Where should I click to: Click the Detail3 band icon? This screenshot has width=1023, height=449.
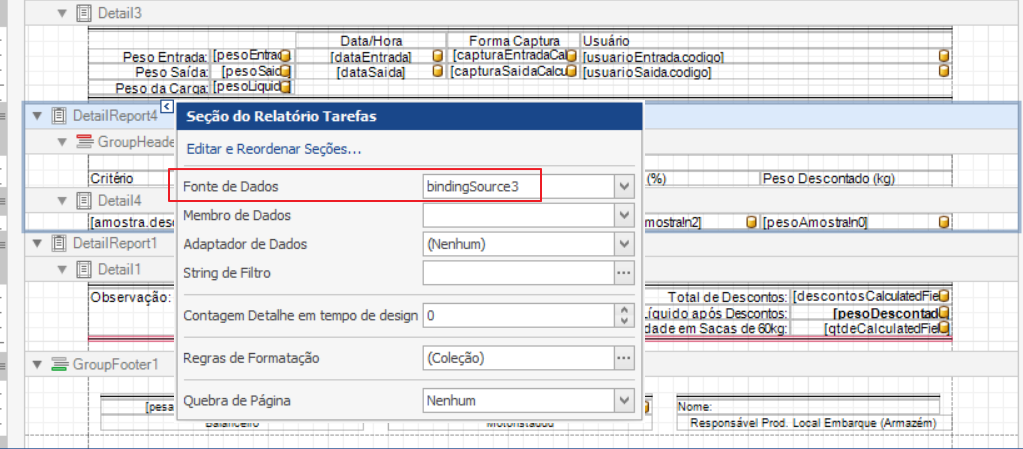pyautogui.click(x=84, y=12)
